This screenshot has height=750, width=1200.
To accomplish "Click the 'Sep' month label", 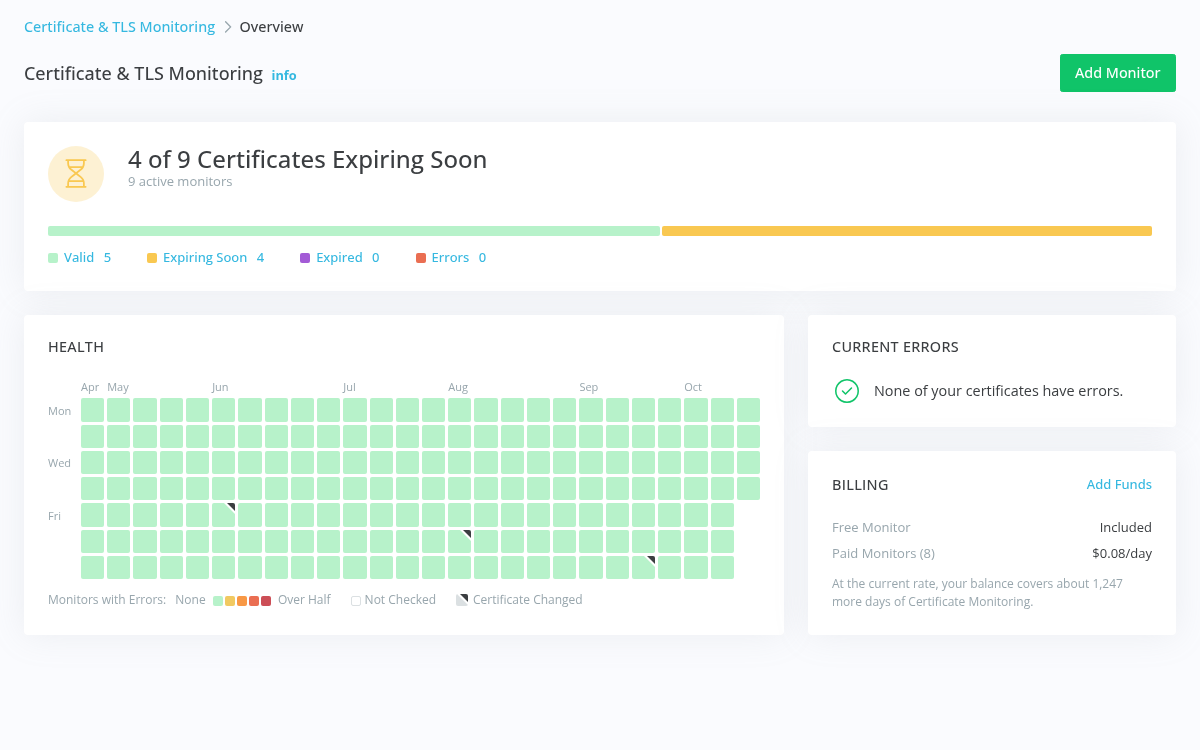I will tap(588, 387).
